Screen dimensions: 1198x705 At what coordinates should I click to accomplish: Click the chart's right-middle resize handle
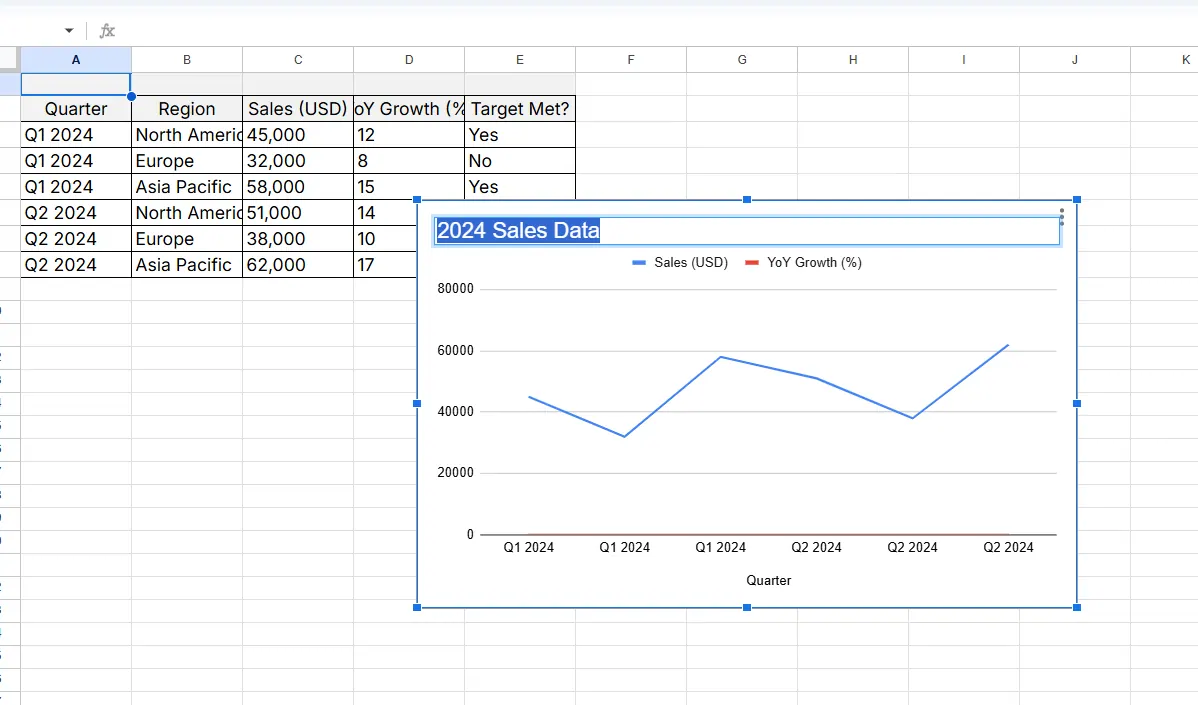point(1077,403)
